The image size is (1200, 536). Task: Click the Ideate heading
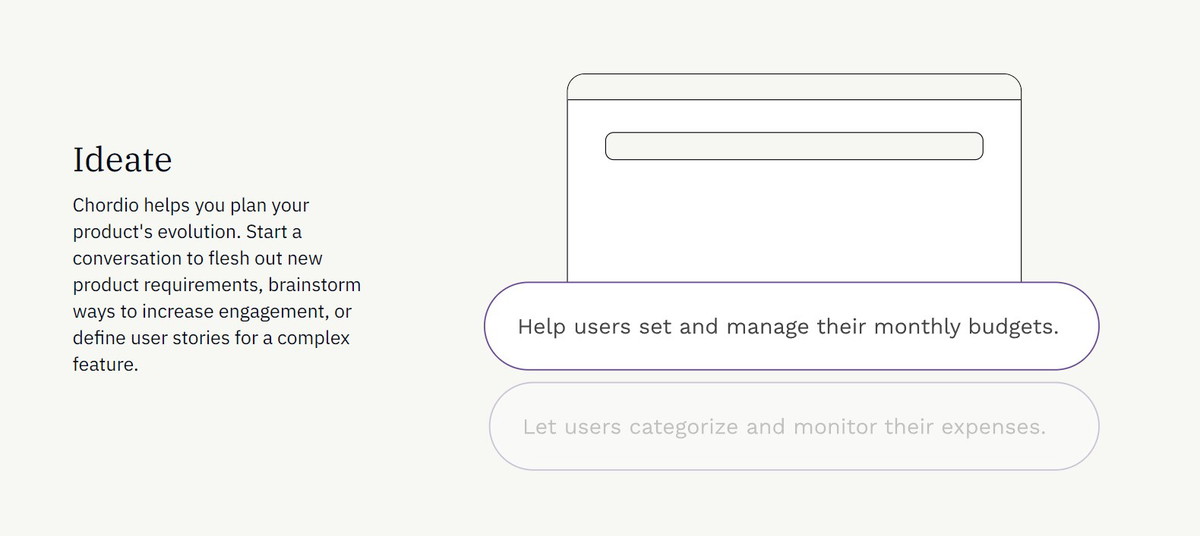[122, 159]
